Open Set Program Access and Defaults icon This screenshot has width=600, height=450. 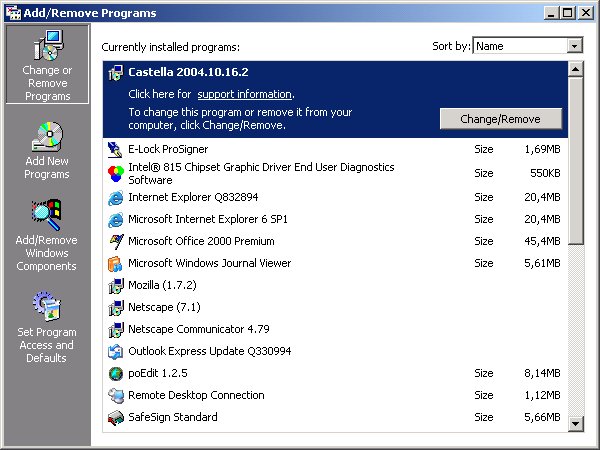tap(47, 306)
